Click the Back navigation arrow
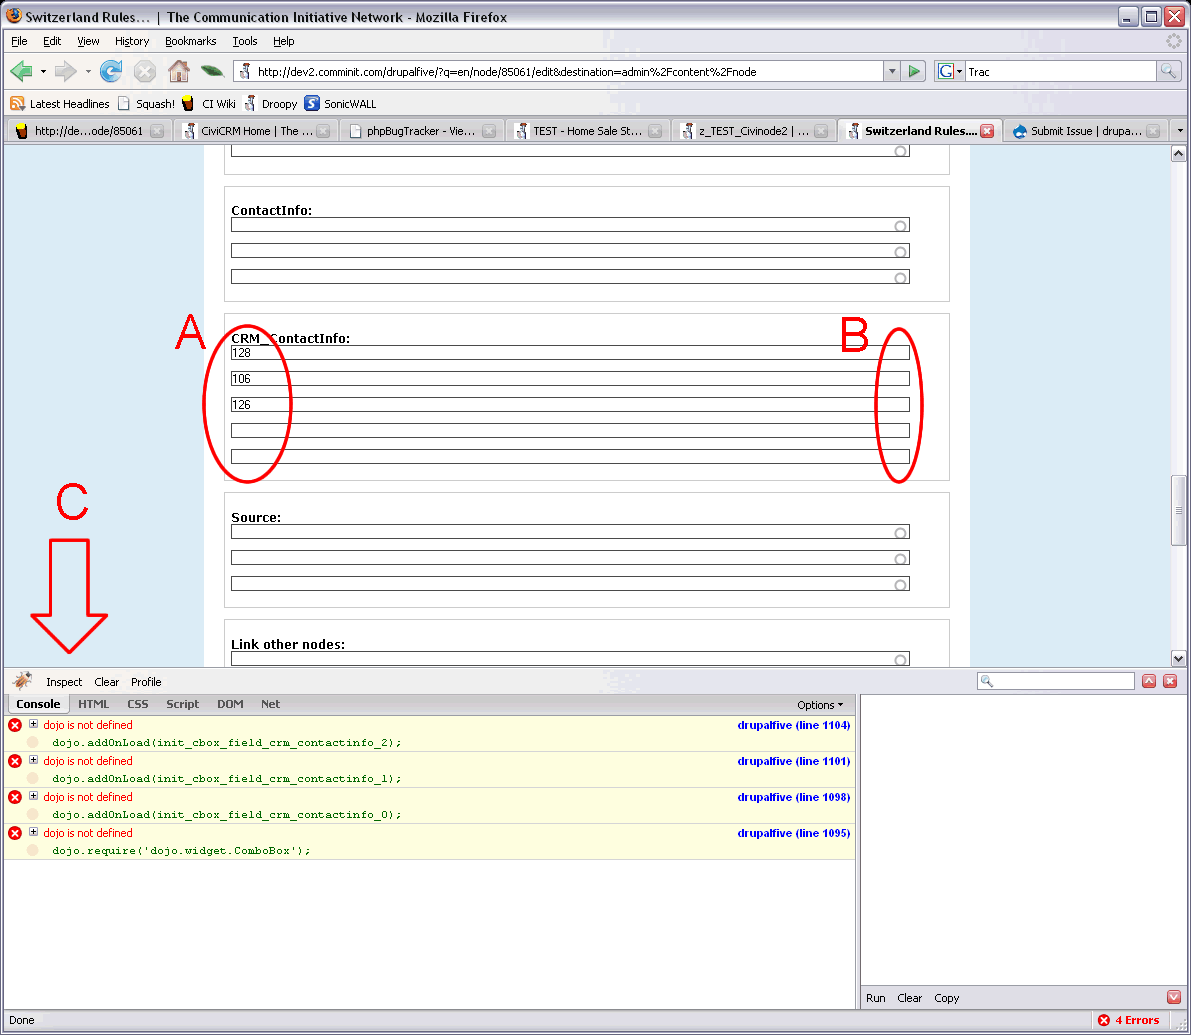Screen dimensions: 1191x1035 21,71
